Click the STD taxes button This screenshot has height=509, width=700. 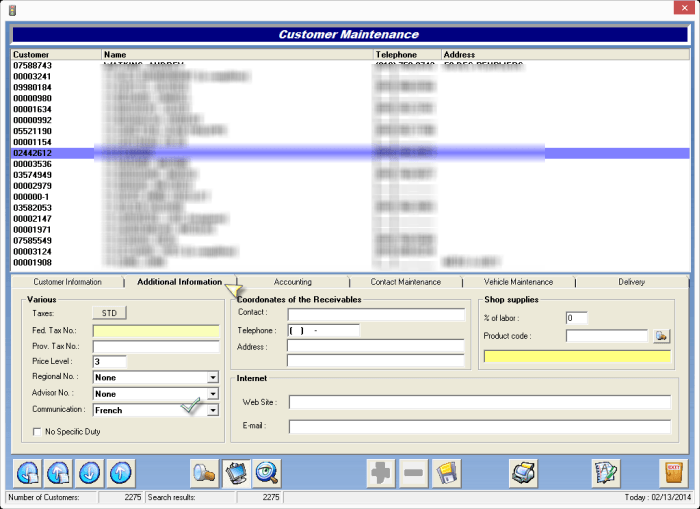click(x=109, y=313)
